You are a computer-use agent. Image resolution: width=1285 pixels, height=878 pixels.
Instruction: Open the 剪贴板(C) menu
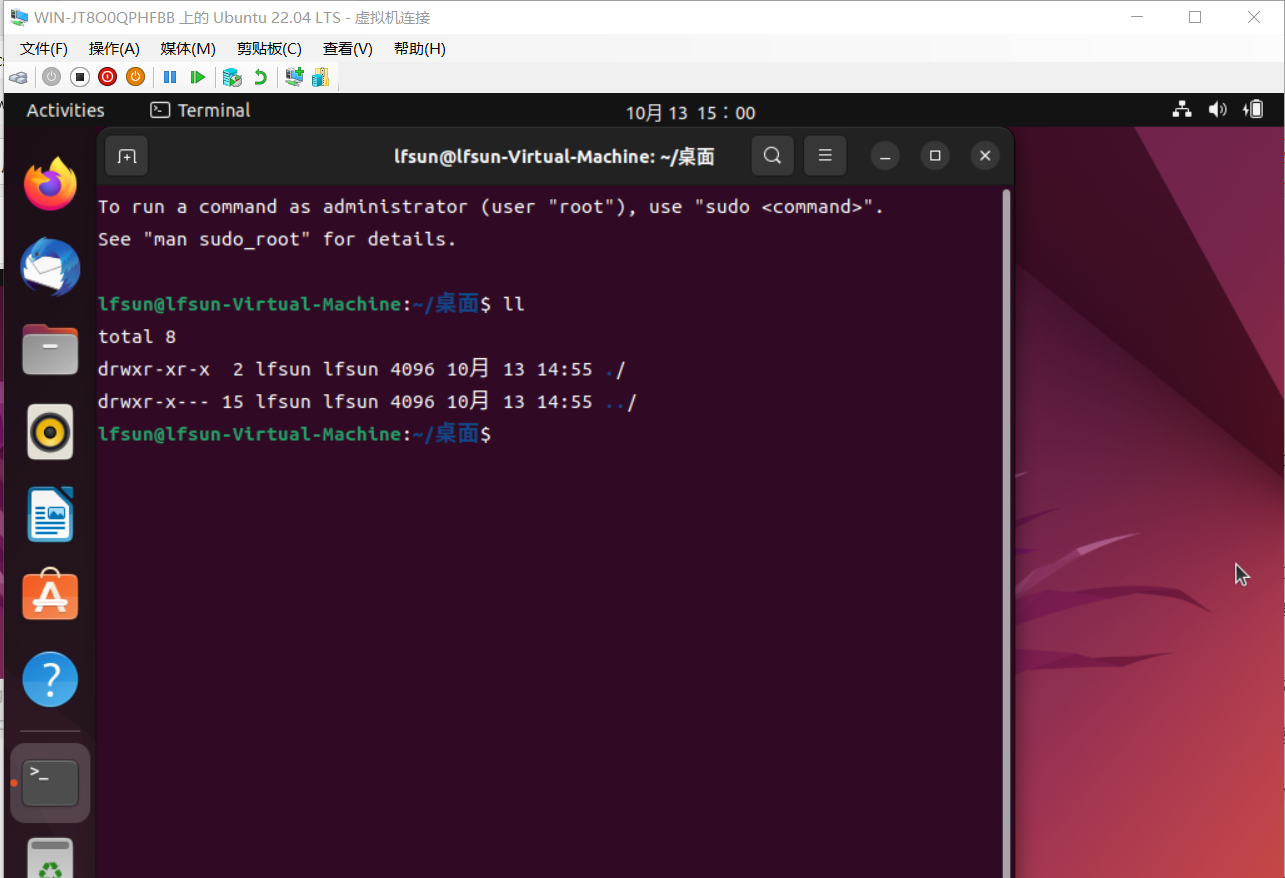[x=269, y=48]
